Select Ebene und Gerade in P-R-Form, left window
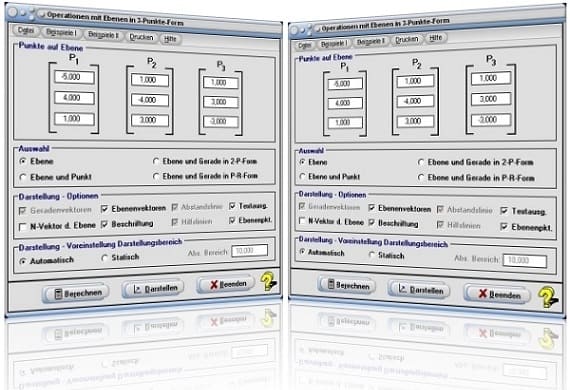570x390 pixels. [x=205, y=176]
